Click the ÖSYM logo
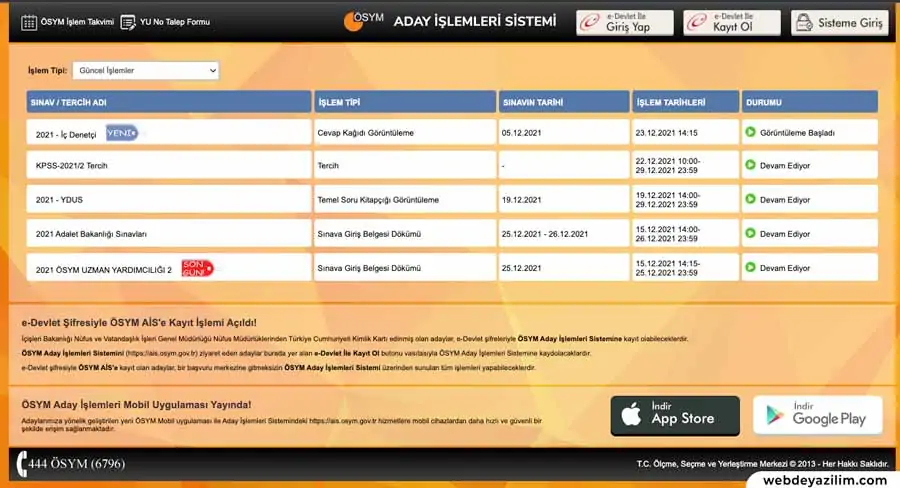Image resolution: width=900 pixels, height=488 pixels. [x=363, y=21]
